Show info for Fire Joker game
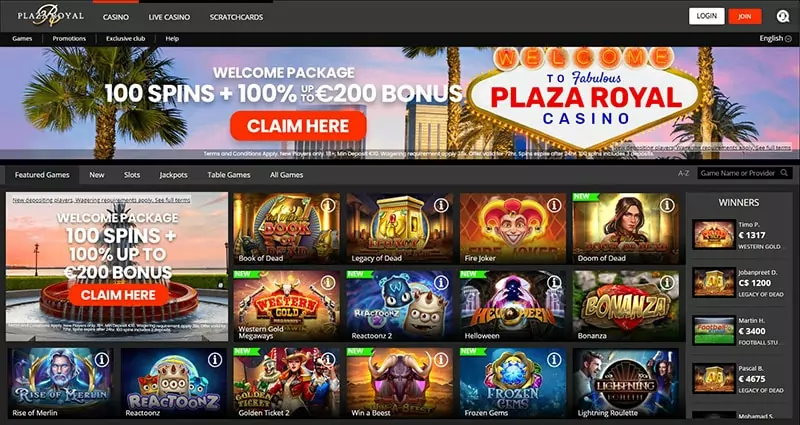This screenshot has width=800, height=425. 554,206
